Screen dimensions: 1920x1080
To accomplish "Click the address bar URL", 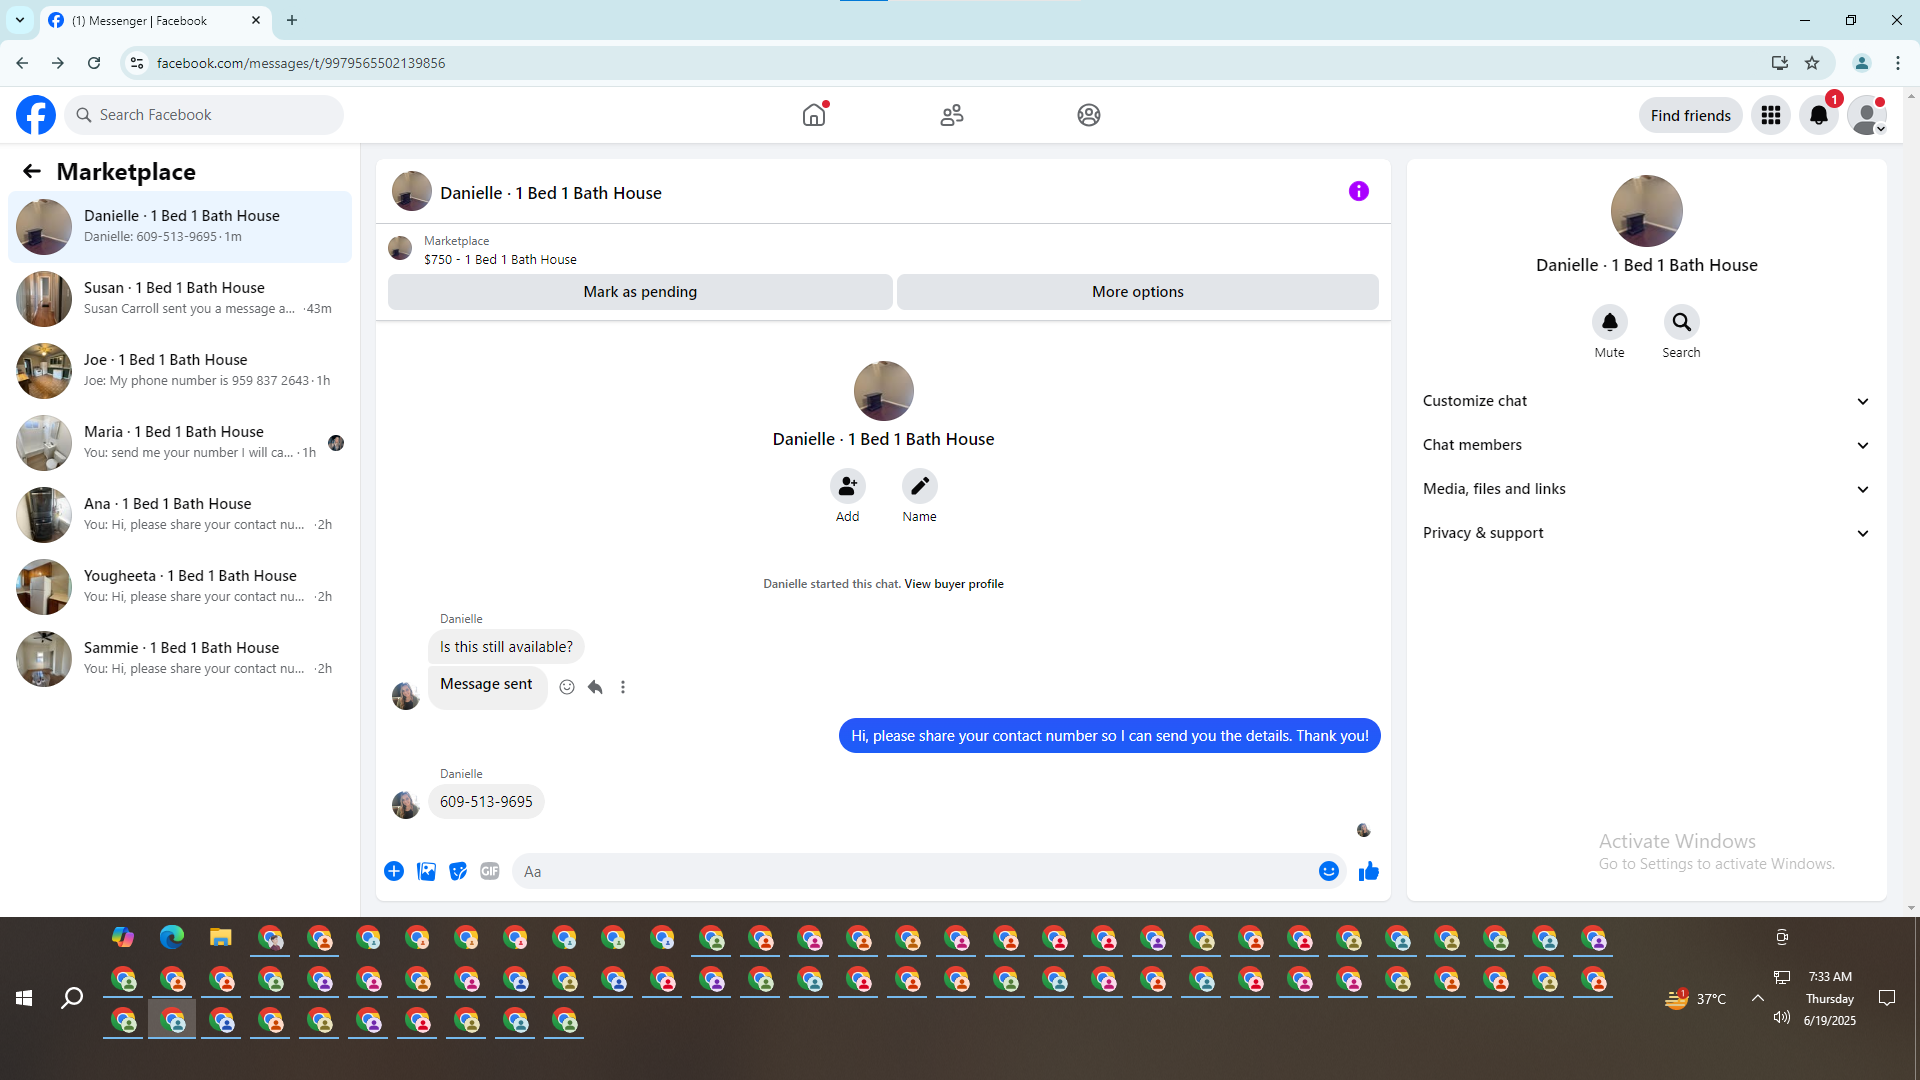I will tap(301, 63).
